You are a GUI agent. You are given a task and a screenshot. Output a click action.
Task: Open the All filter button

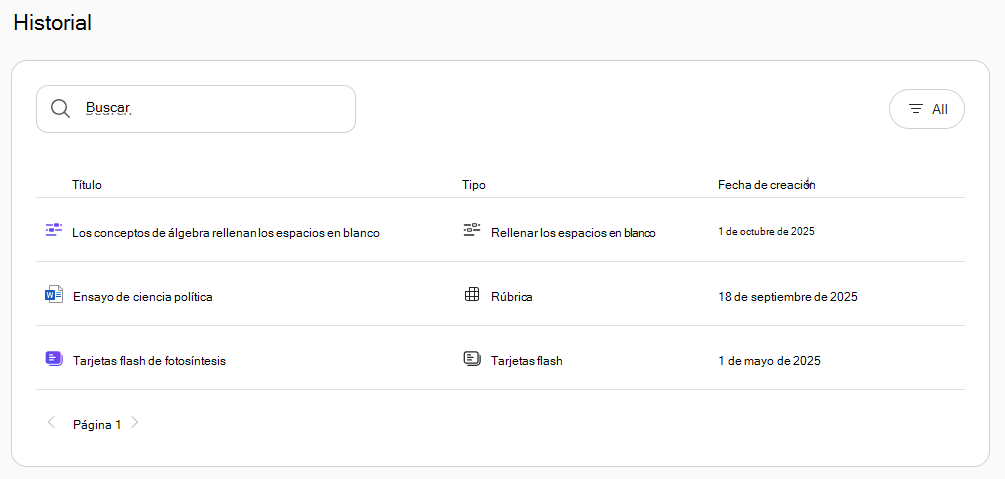(x=926, y=109)
